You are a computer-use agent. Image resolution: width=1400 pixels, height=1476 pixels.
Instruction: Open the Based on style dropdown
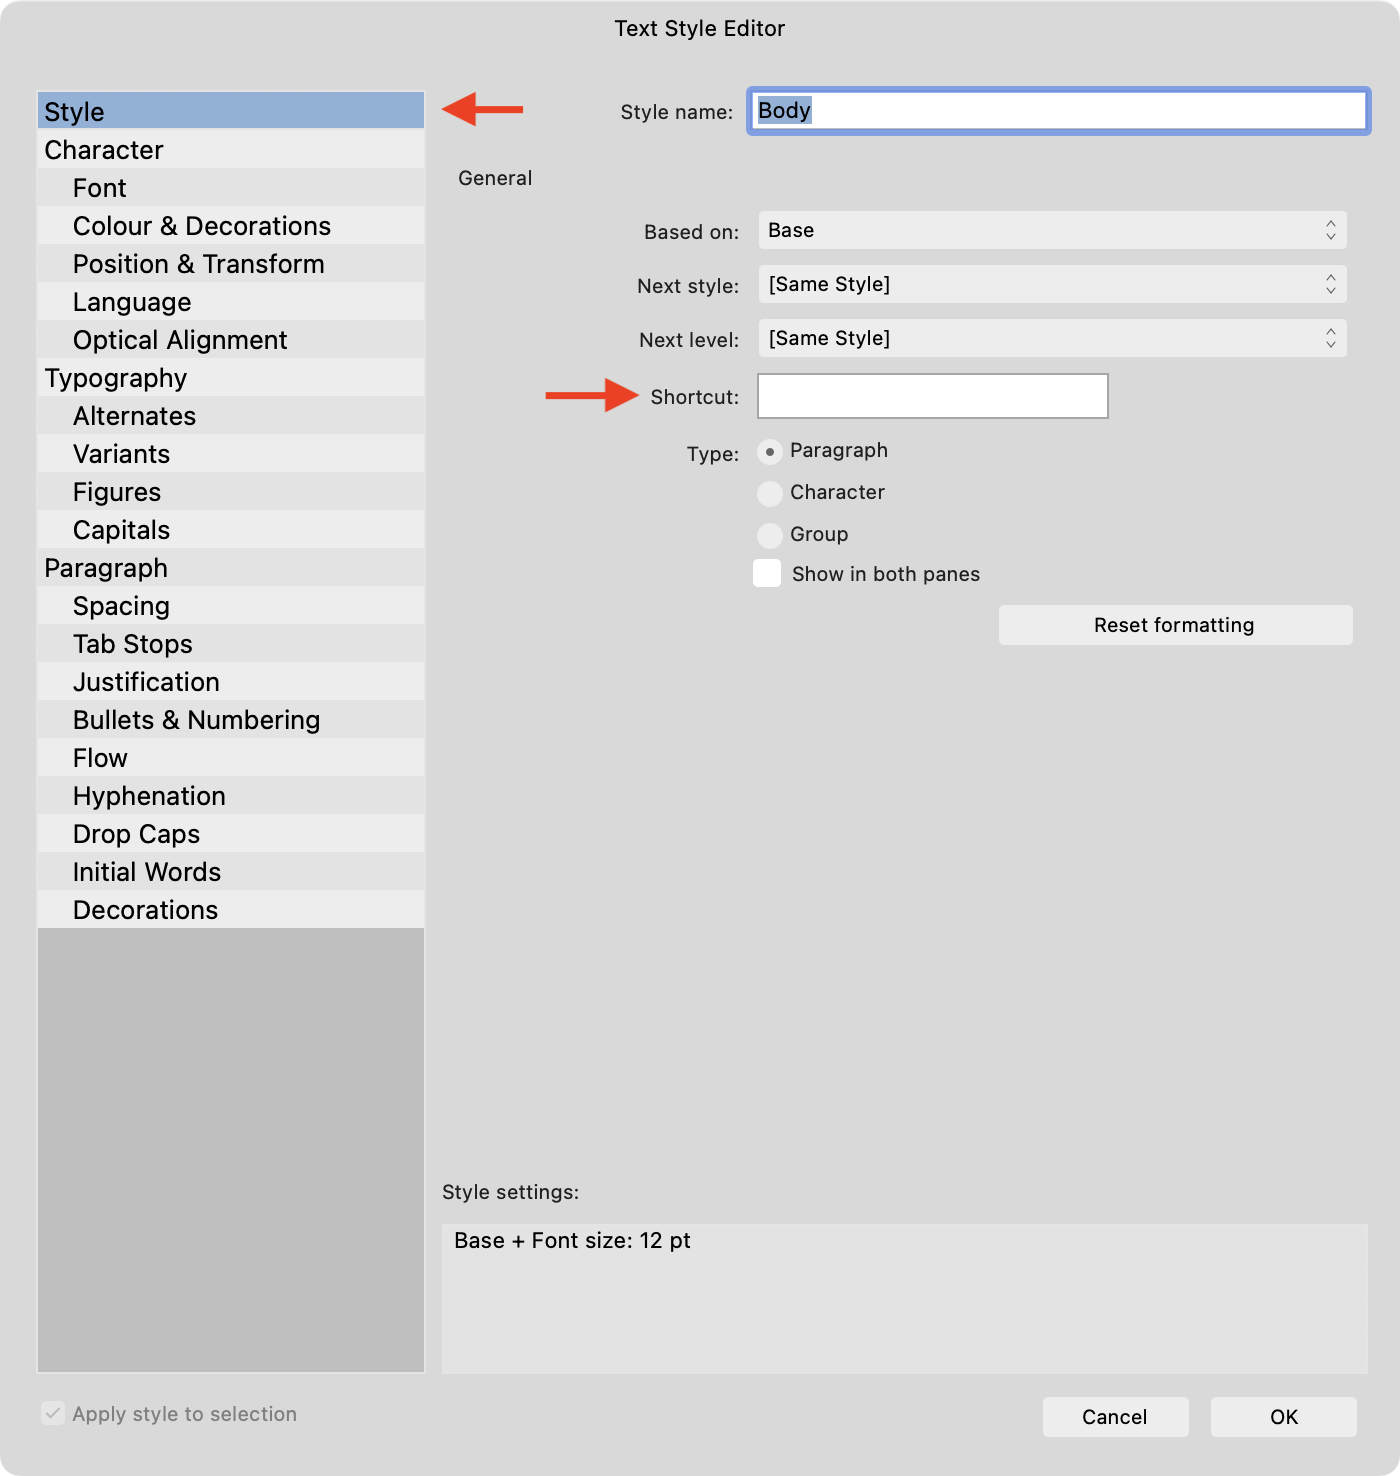coord(1051,230)
